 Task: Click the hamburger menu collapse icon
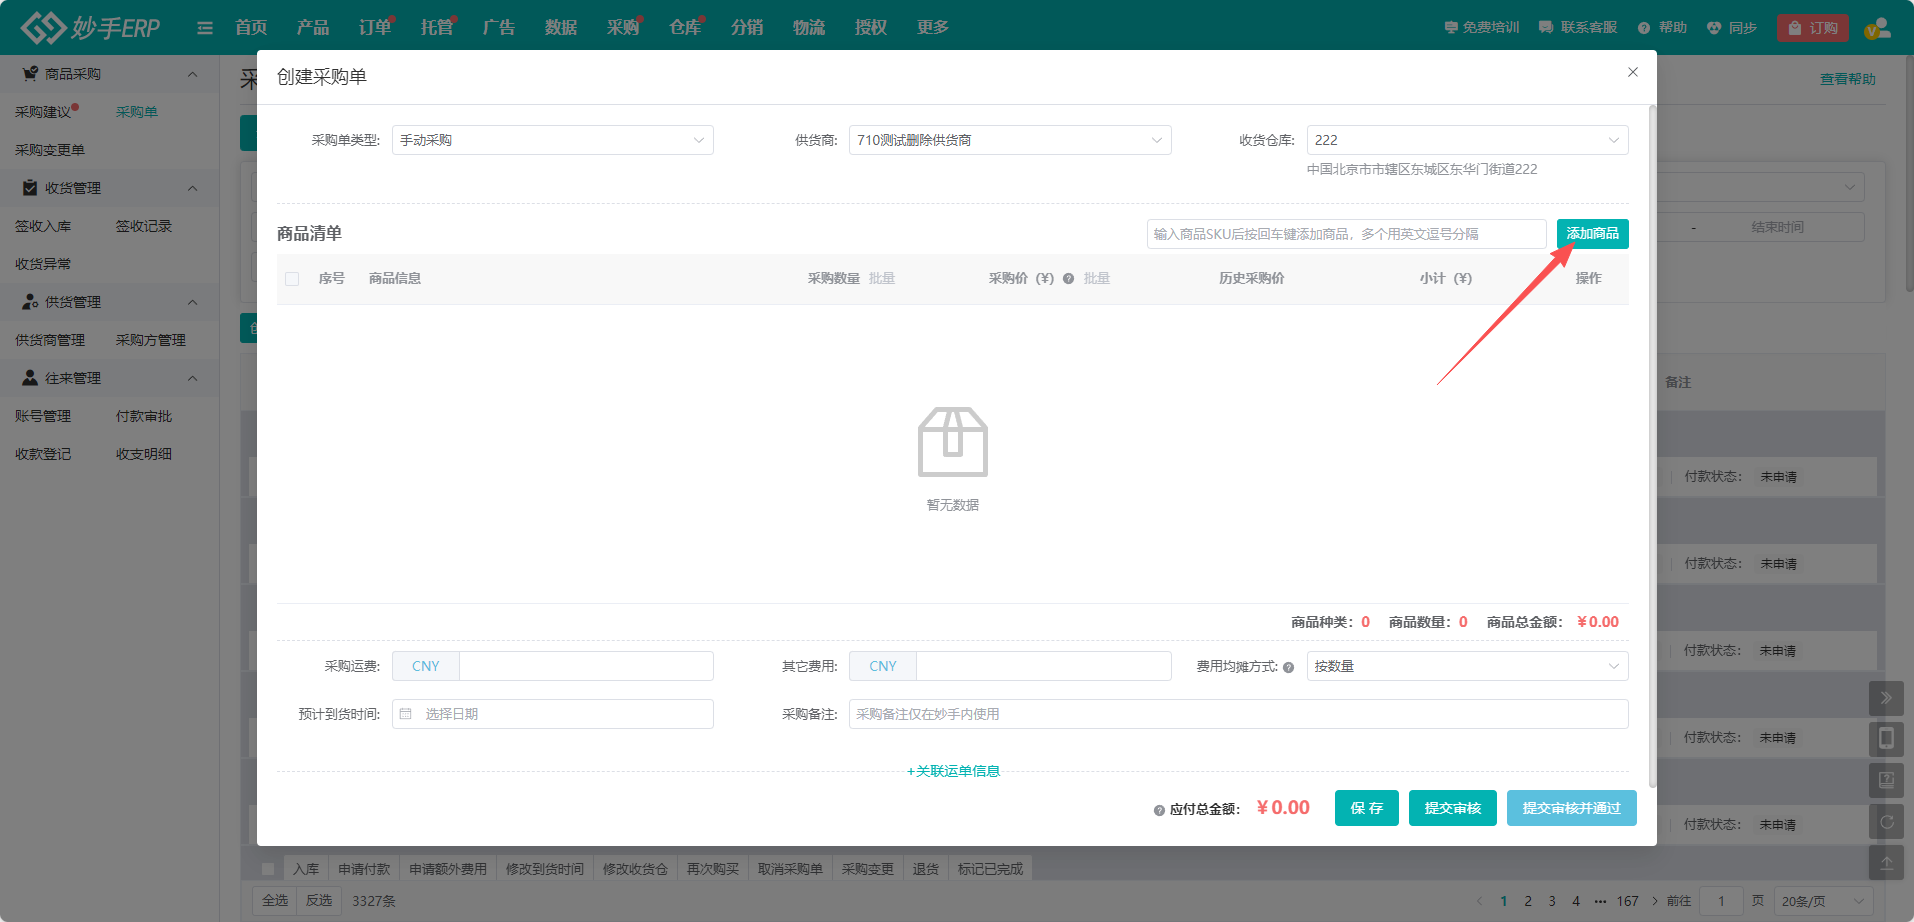(205, 28)
